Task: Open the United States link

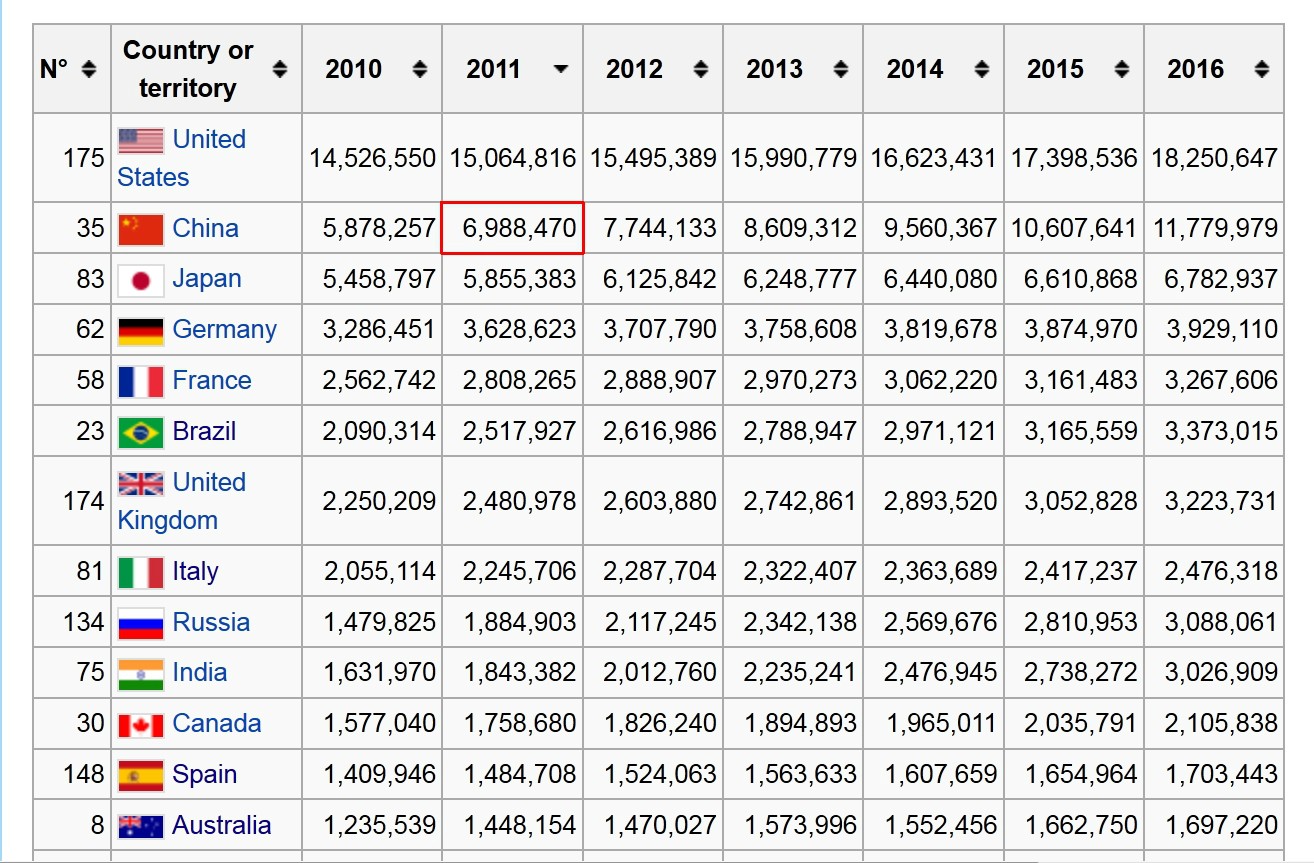Action: click(181, 158)
